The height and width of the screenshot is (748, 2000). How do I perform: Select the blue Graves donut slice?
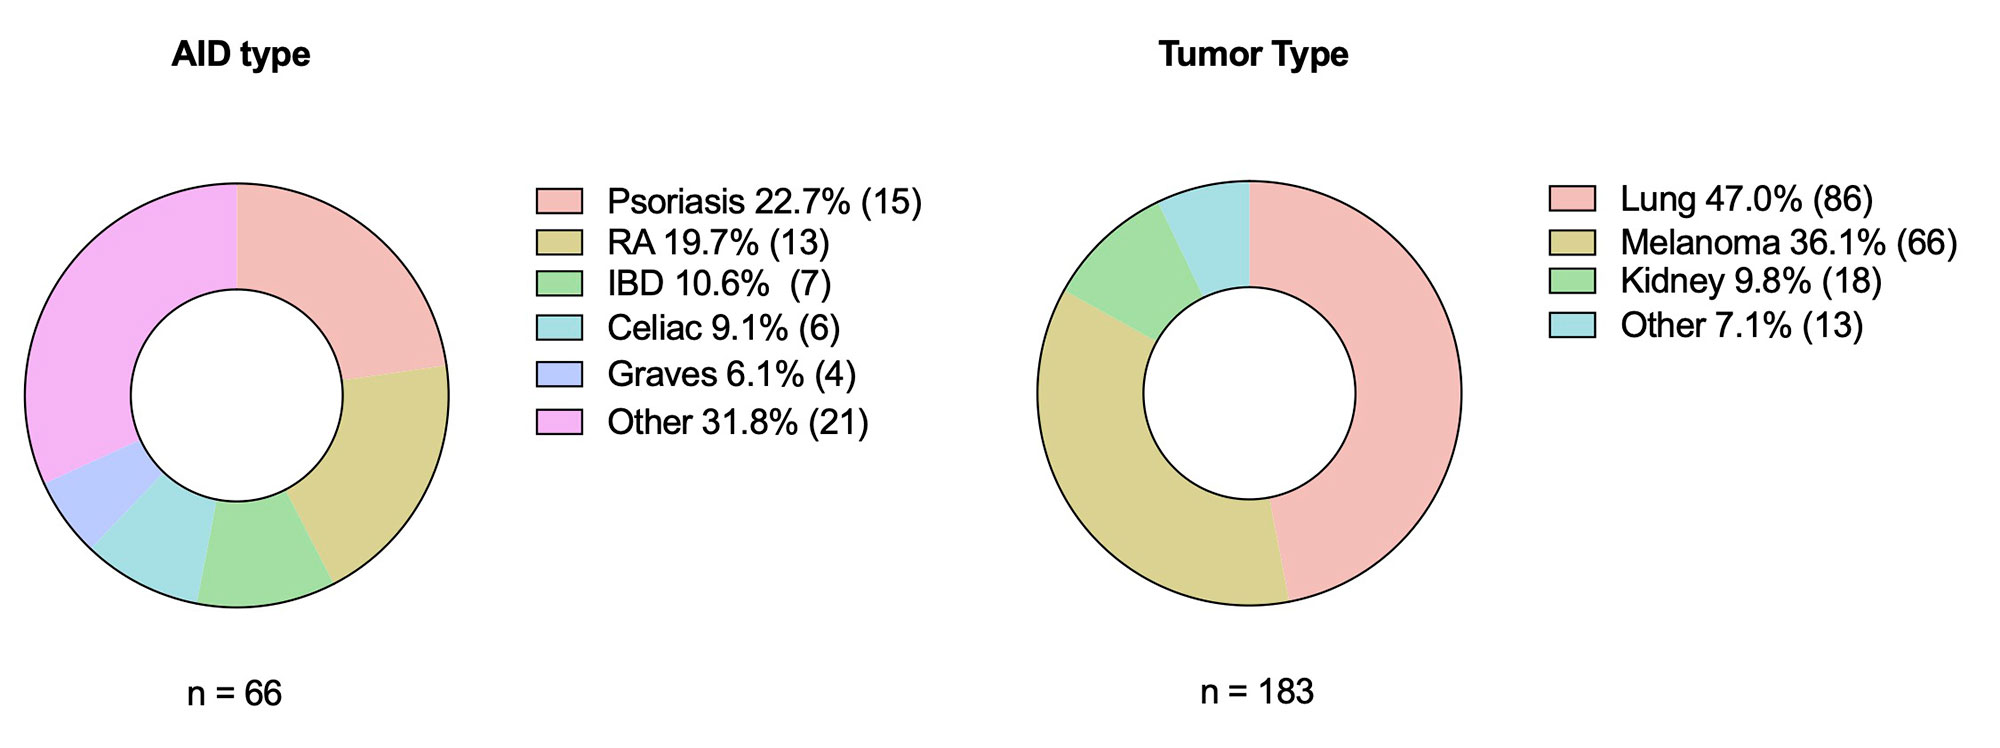(x=100, y=492)
